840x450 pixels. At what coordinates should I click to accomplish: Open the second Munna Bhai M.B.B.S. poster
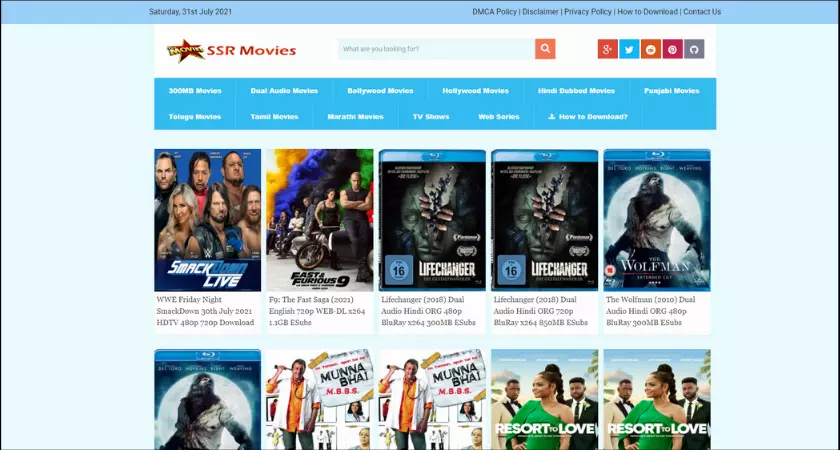pyautogui.click(x=432, y=400)
